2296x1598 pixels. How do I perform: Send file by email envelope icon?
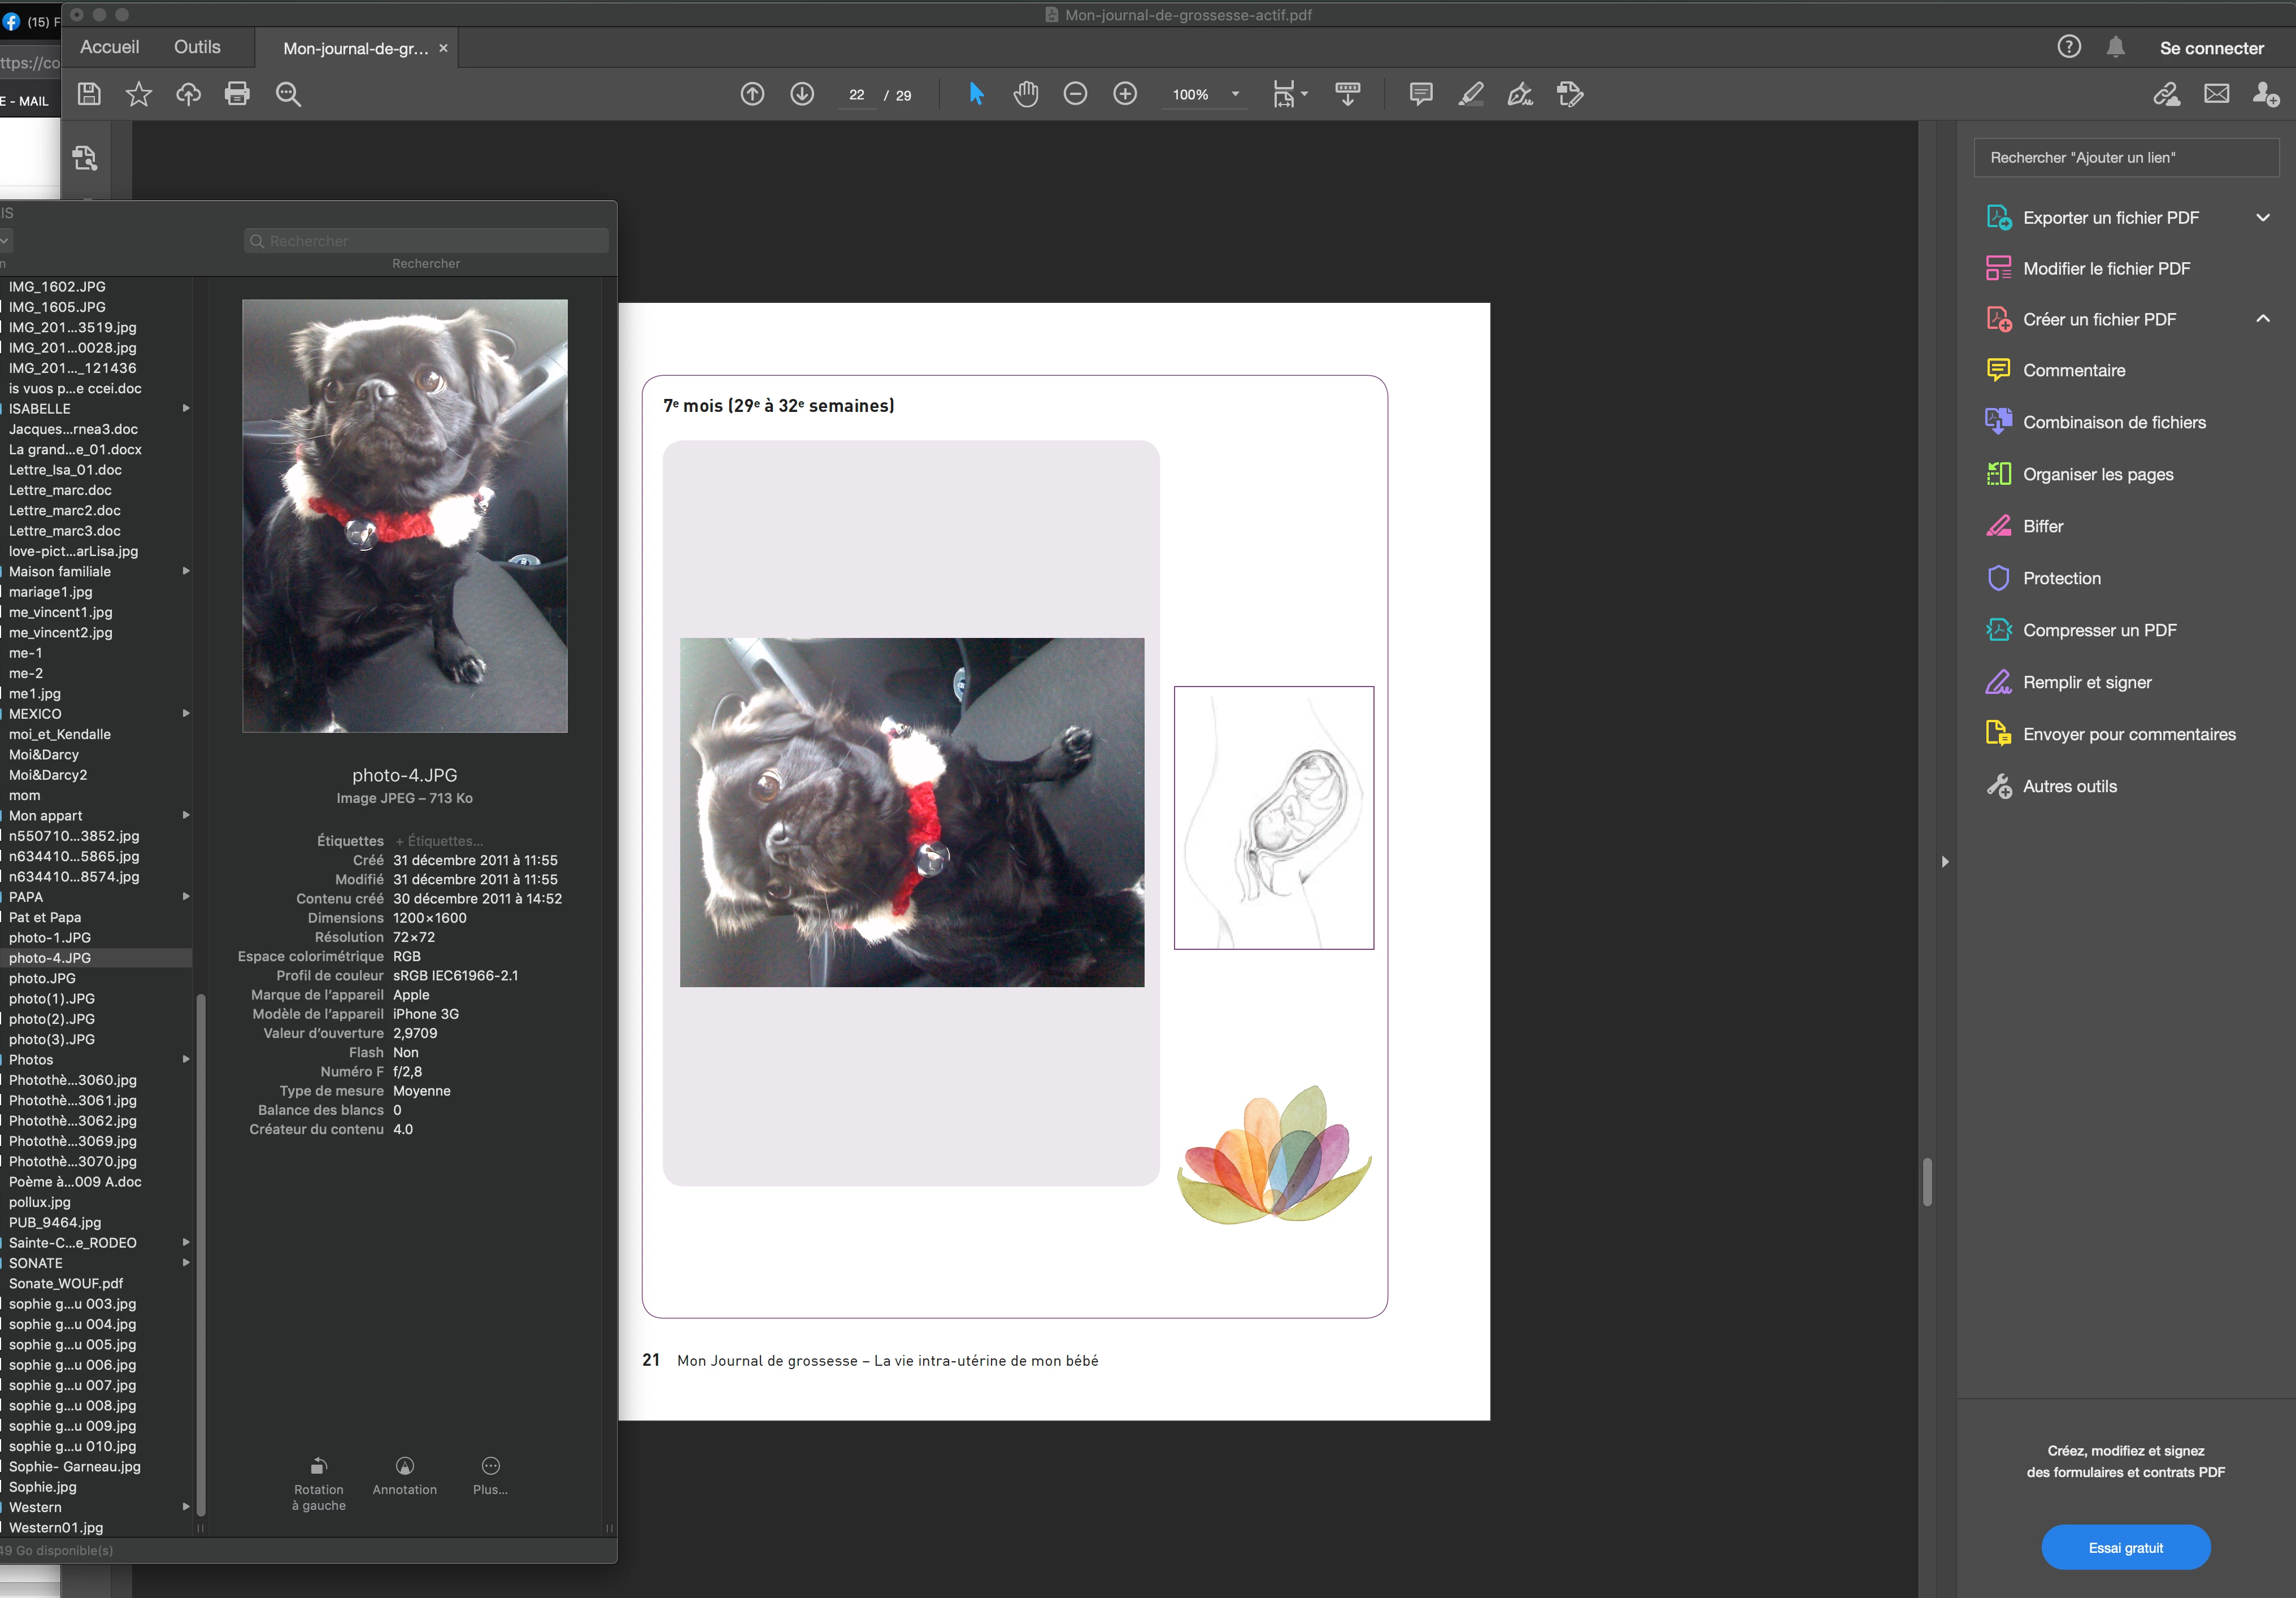[x=2216, y=94]
